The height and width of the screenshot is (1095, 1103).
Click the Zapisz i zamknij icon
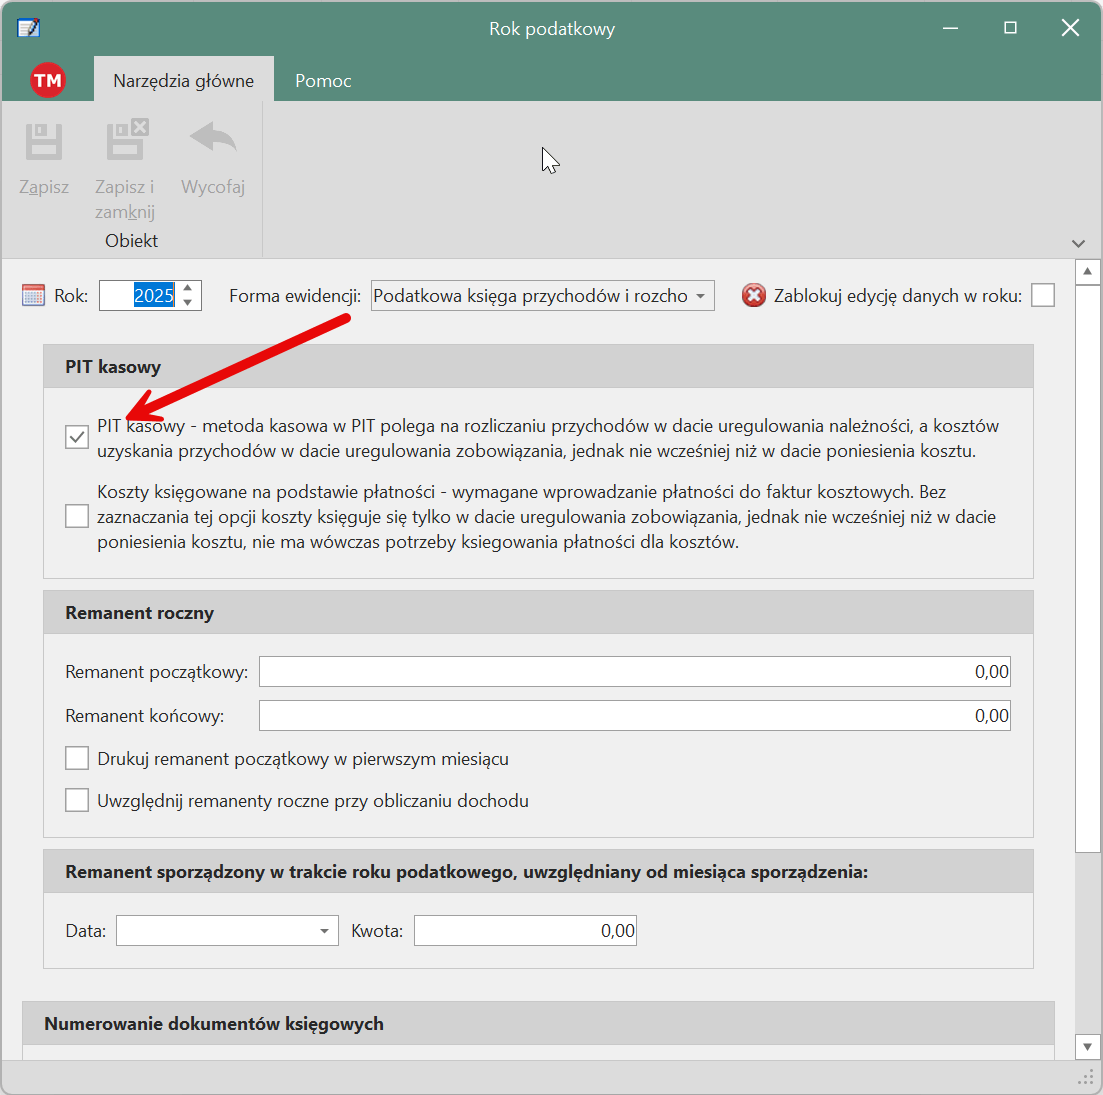click(x=126, y=142)
